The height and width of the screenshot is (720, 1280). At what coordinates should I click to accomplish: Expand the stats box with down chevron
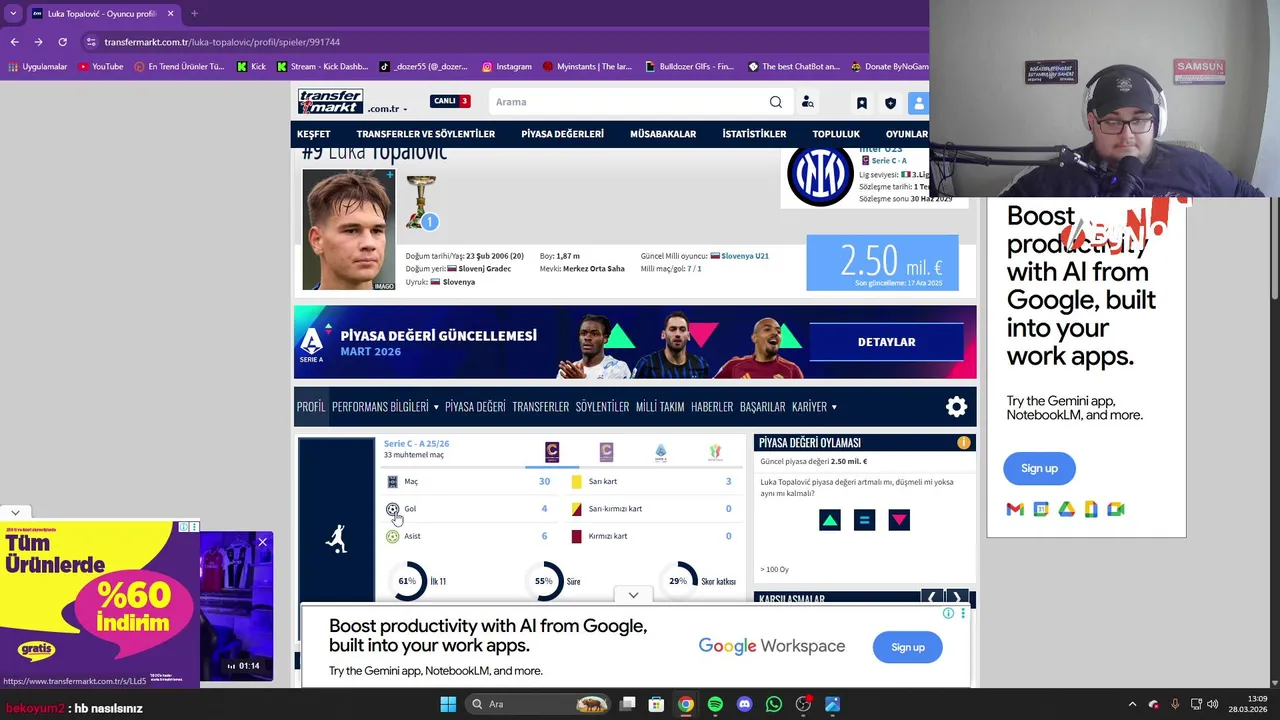633,595
